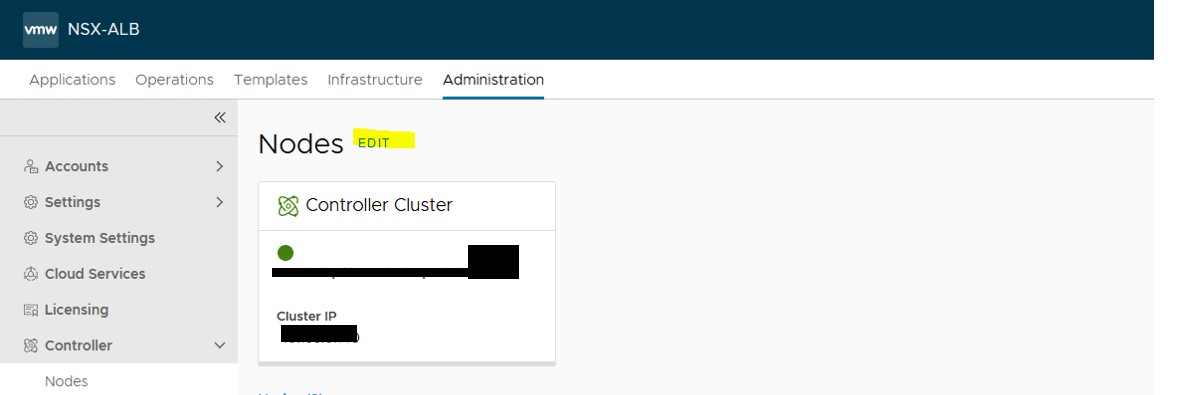Viewport: 1179px width, 395px height.
Task: Click the Accounts people icon
Action: (x=31, y=166)
